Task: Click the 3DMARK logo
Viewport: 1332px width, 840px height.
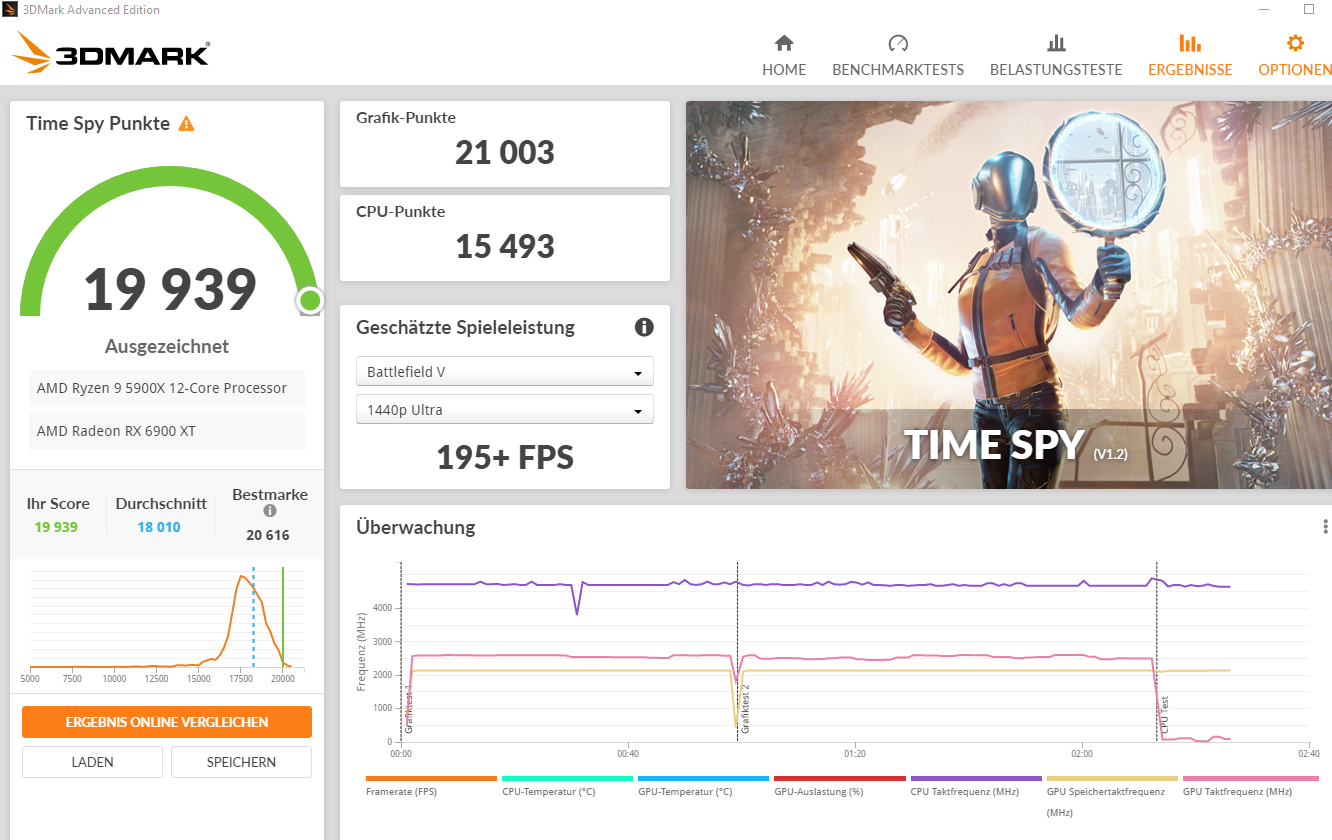Action: click(111, 53)
